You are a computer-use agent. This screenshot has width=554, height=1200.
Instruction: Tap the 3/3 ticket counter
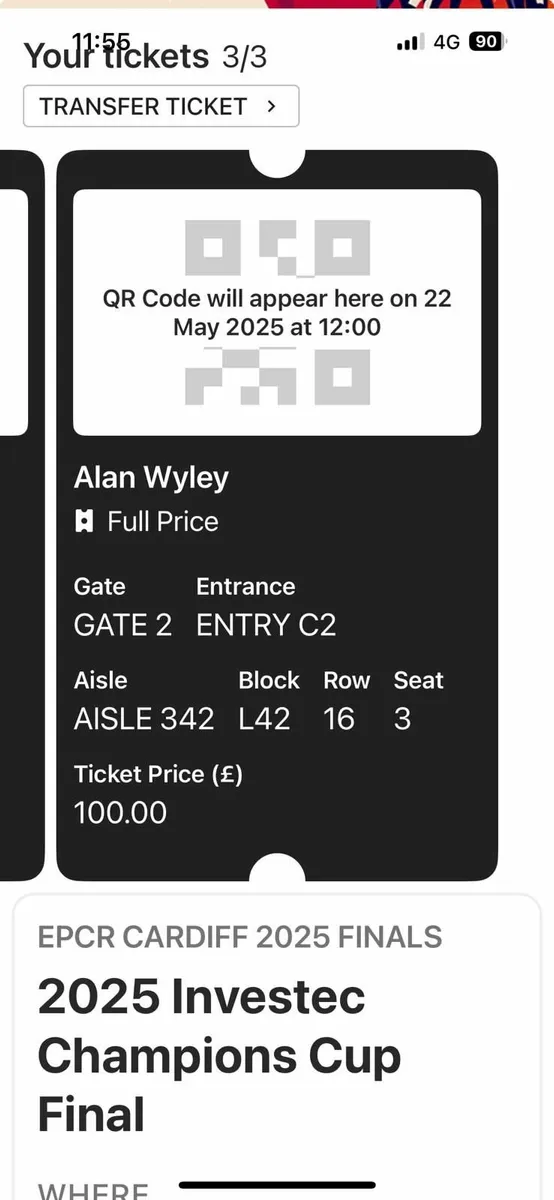[245, 57]
